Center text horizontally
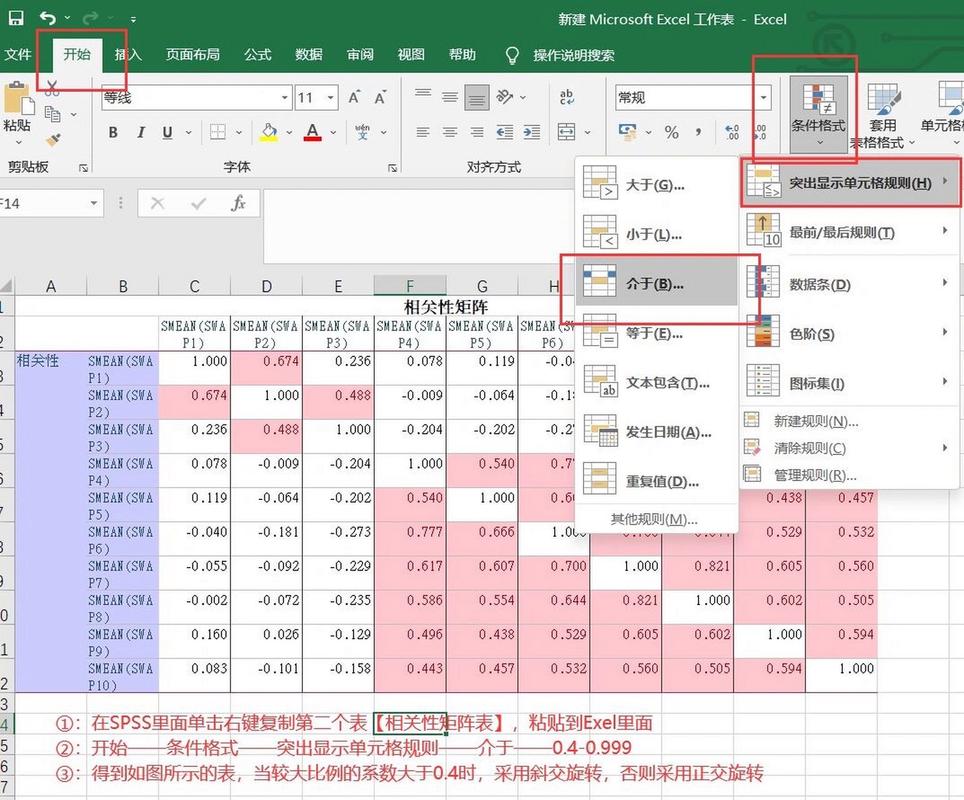The image size is (964, 800). tap(450, 132)
